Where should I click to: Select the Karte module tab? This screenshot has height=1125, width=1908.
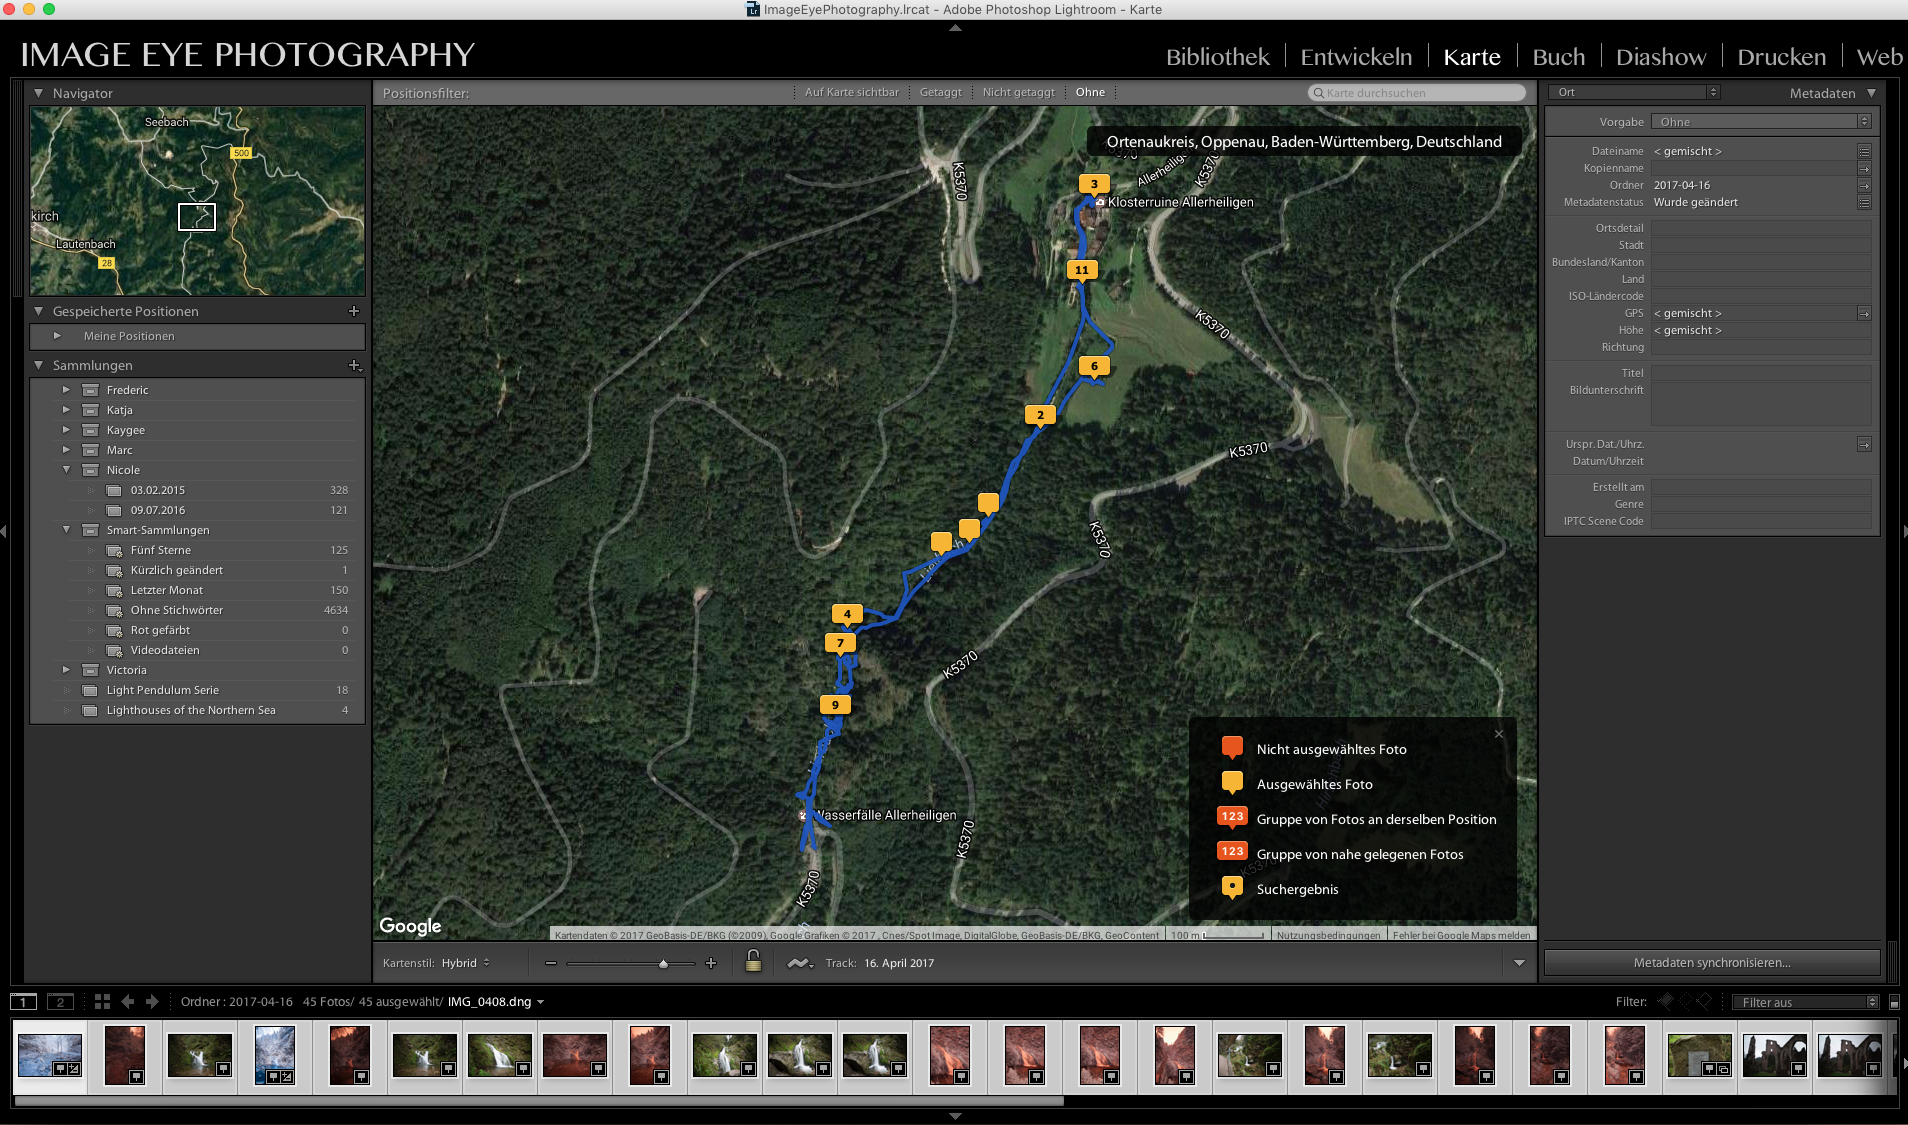click(1471, 57)
